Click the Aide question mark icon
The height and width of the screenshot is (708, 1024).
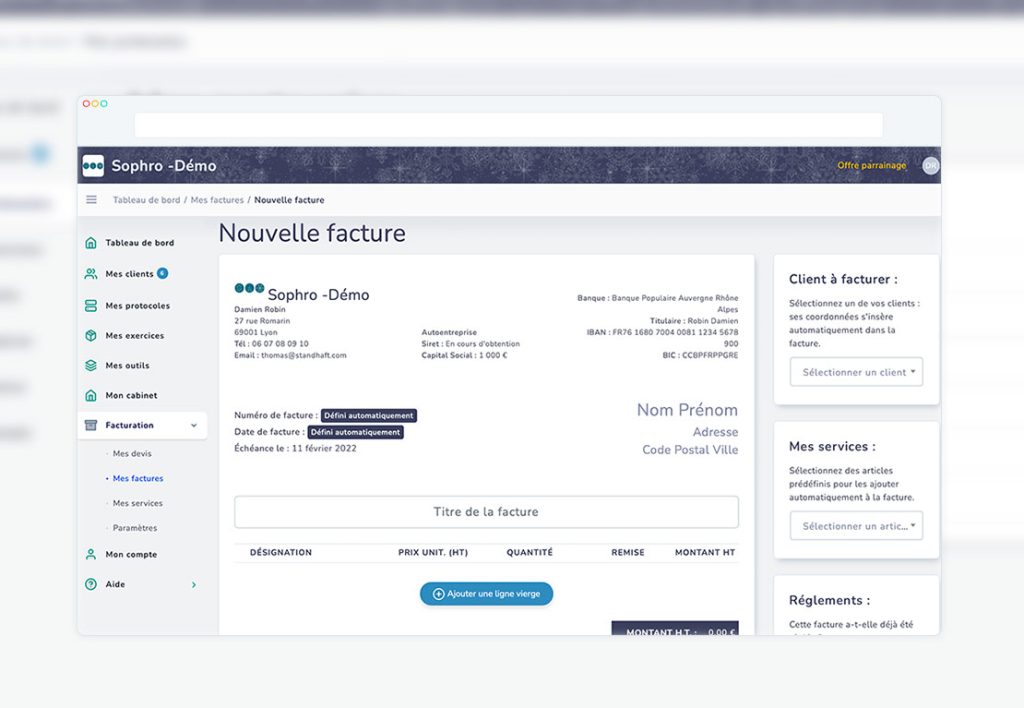[91, 584]
